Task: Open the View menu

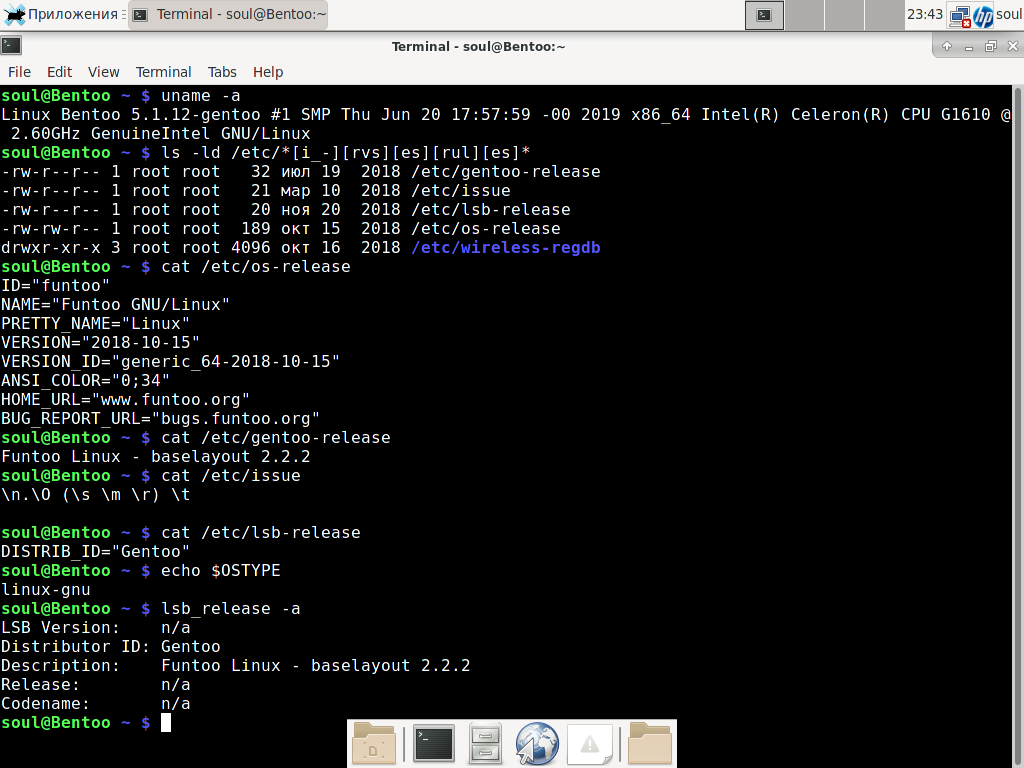Action: (x=103, y=72)
